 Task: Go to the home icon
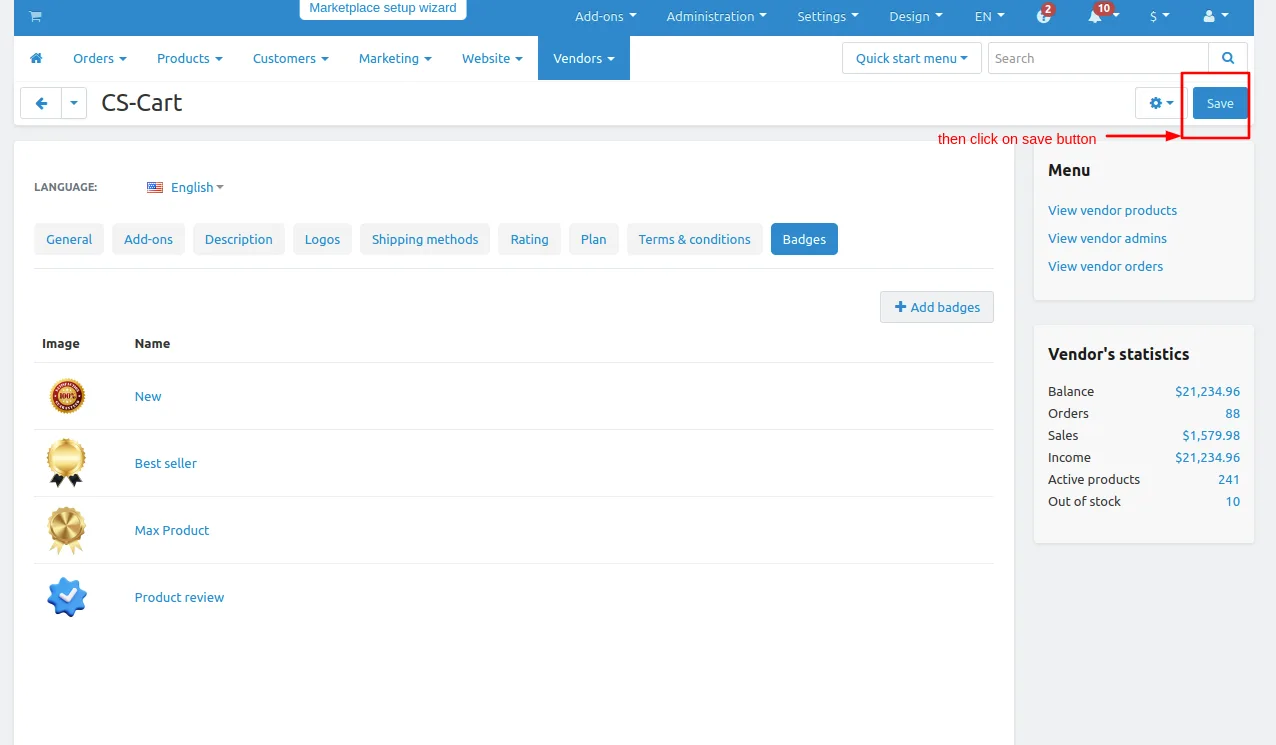[x=36, y=58]
